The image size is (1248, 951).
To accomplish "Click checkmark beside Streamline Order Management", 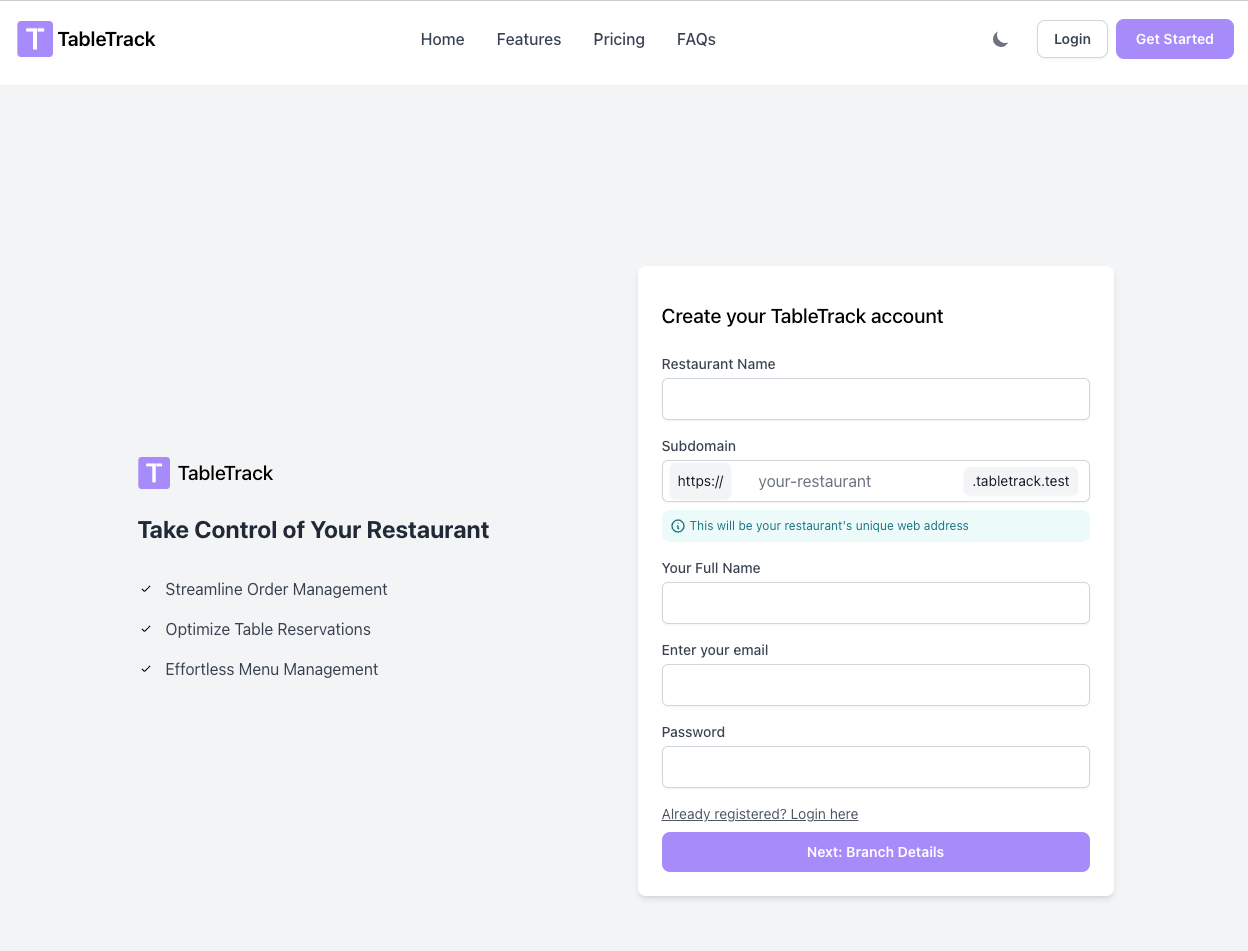I will point(146,589).
